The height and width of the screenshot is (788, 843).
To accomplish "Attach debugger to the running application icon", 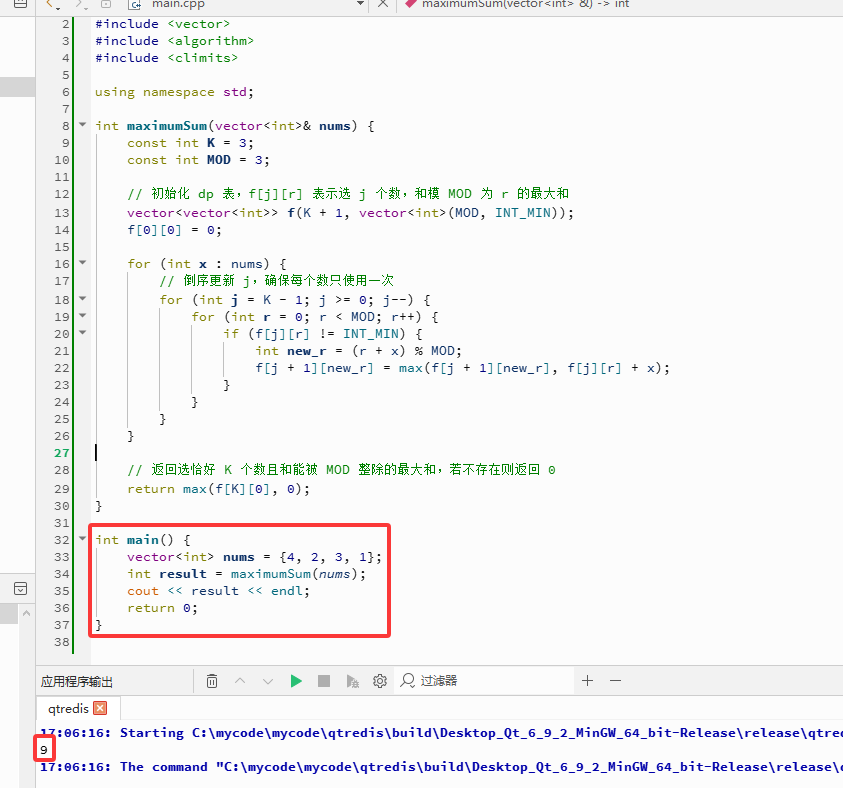I will coord(352,681).
